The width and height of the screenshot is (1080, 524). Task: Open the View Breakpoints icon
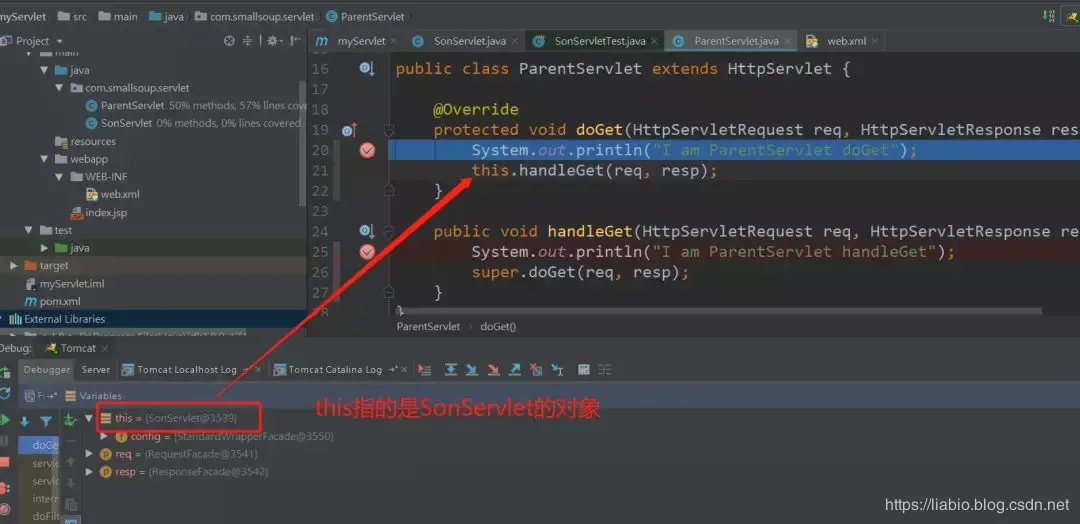5,488
